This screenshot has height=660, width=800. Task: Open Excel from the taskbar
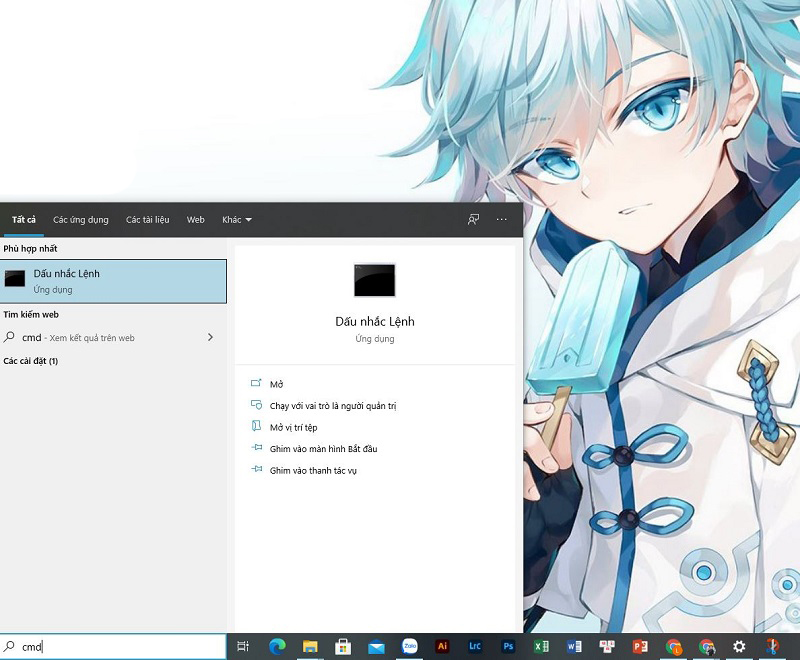[x=541, y=647]
